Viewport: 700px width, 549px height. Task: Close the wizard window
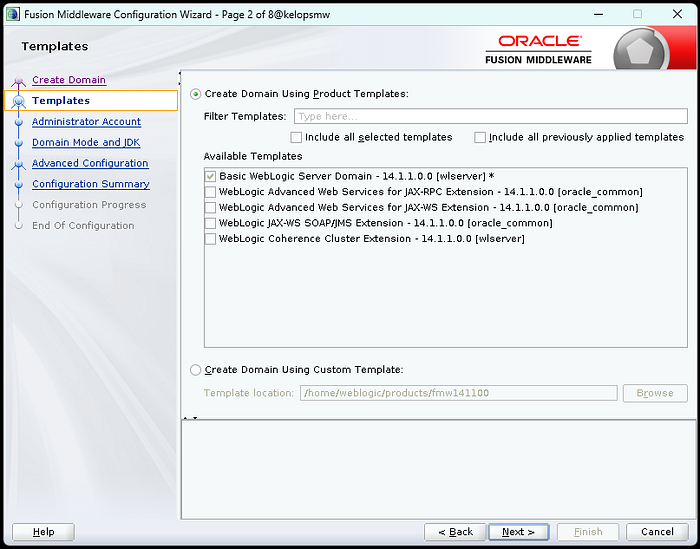(x=677, y=14)
